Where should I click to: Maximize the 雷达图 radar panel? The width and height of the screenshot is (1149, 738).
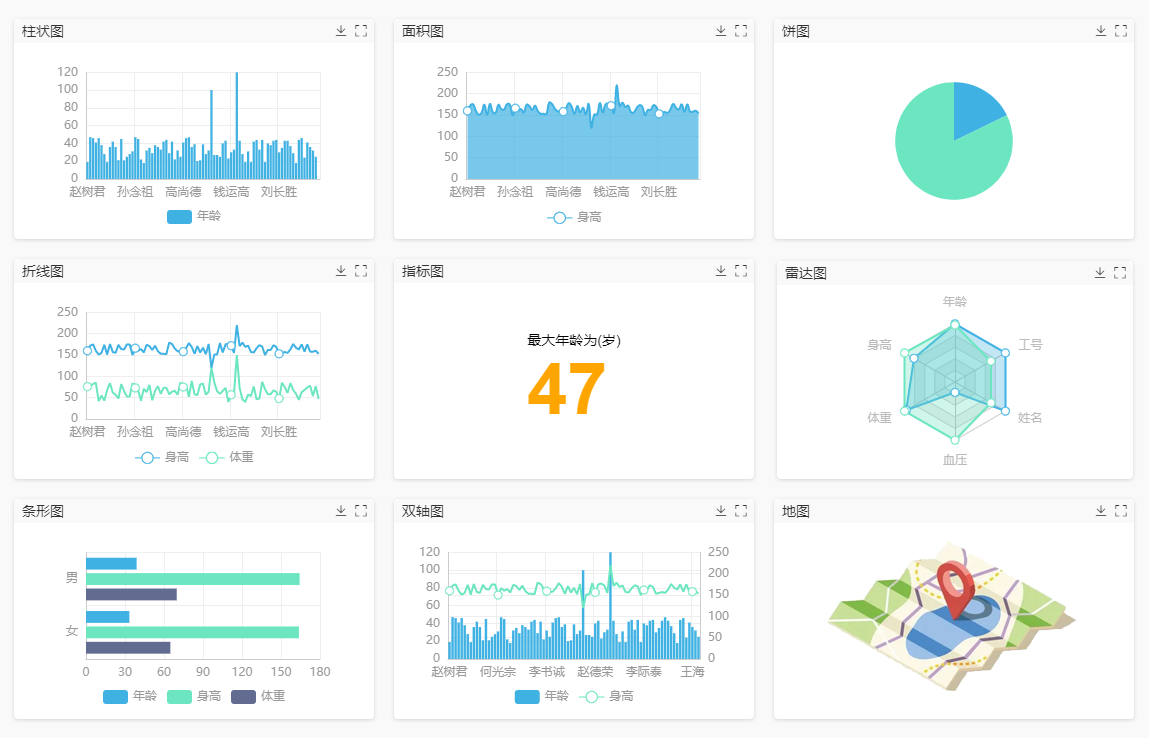coord(1120,273)
